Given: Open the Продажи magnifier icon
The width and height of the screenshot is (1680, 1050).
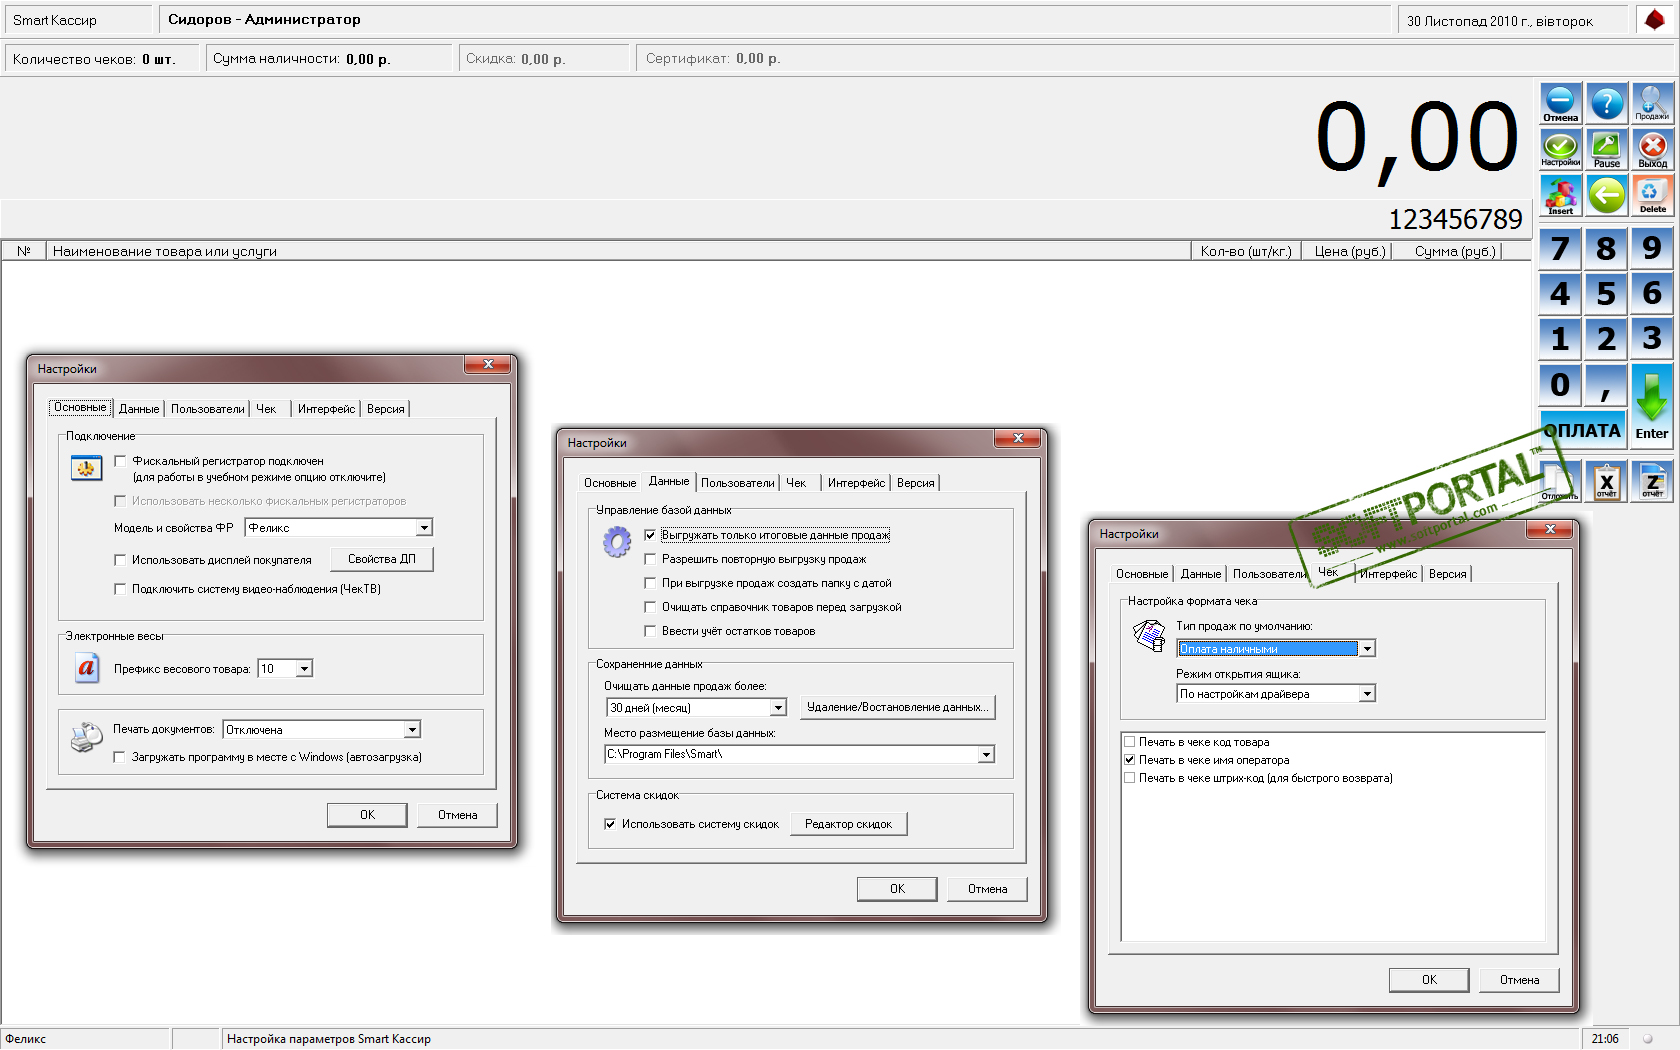Looking at the screenshot, I should 1653,104.
